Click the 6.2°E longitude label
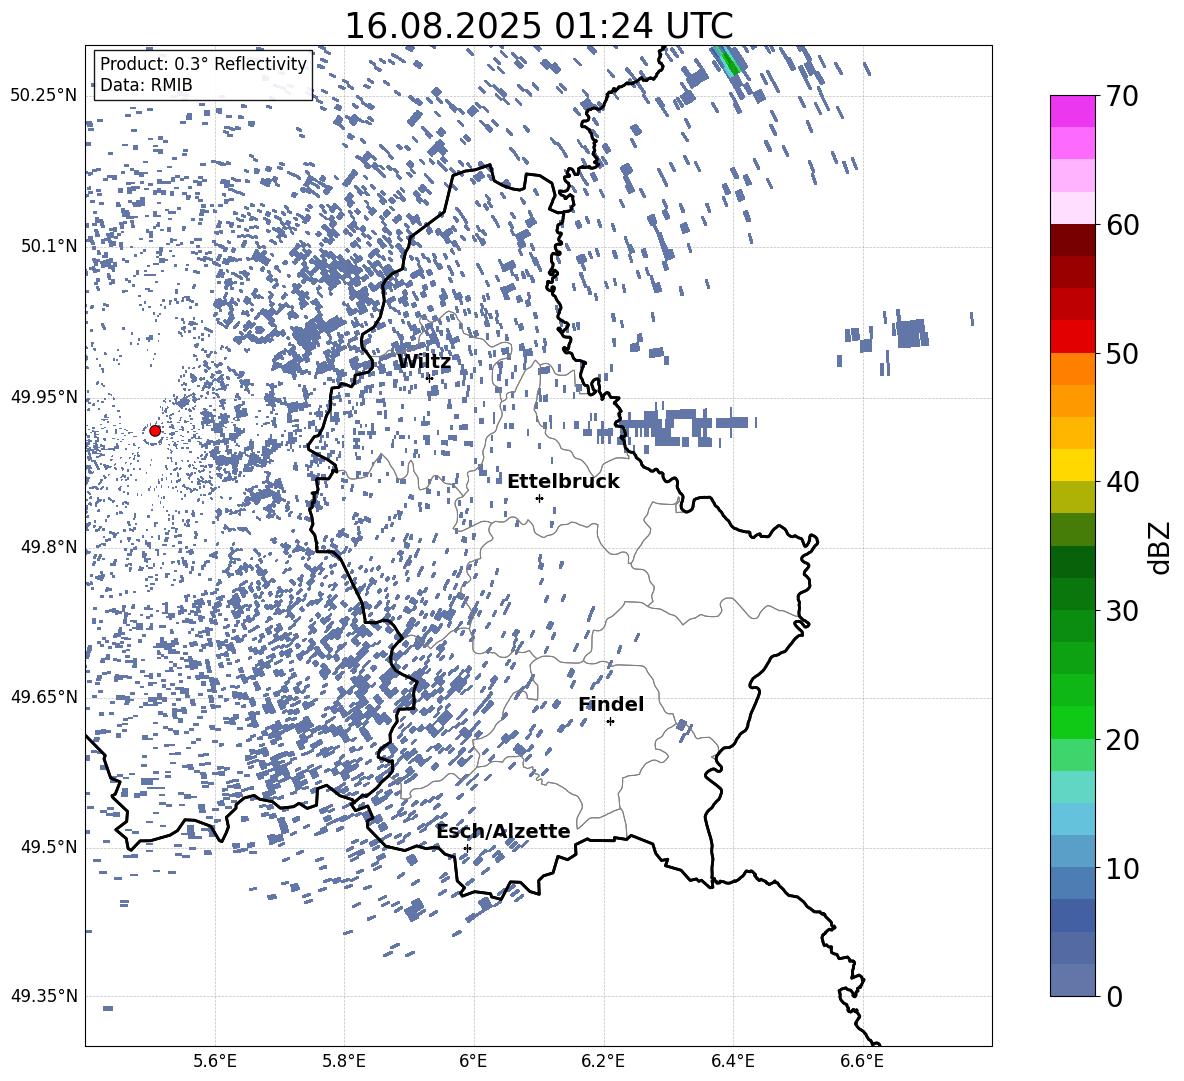 click(603, 1061)
